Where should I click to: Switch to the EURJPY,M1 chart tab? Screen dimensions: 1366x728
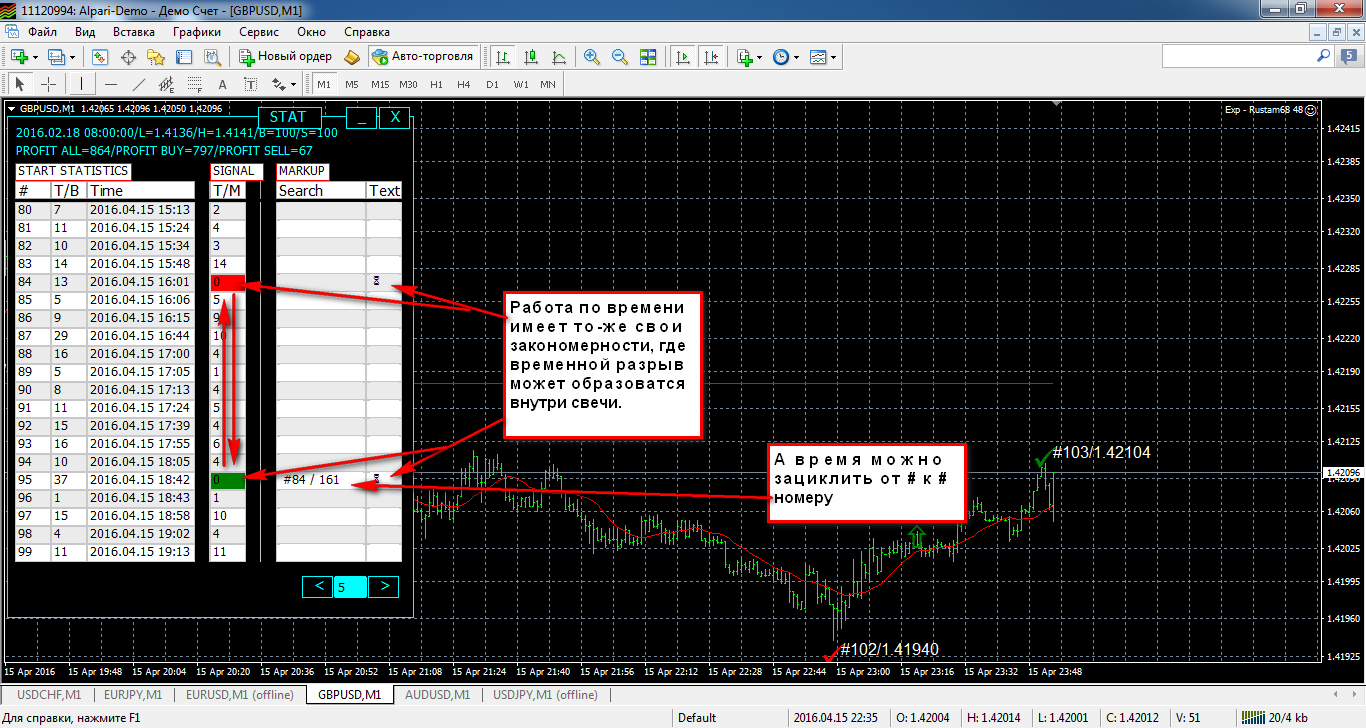click(x=133, y=694)
